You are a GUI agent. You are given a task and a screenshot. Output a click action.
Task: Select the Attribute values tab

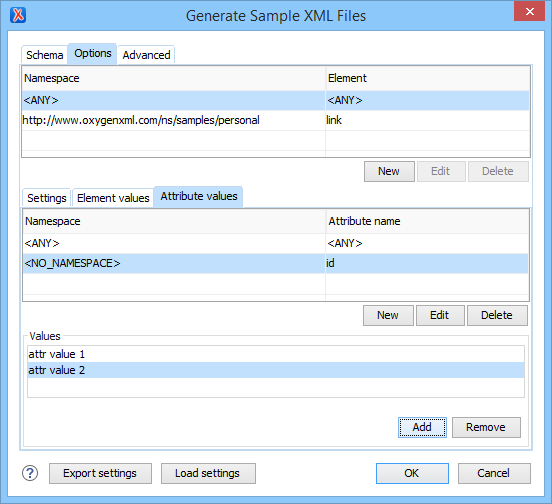199,196
